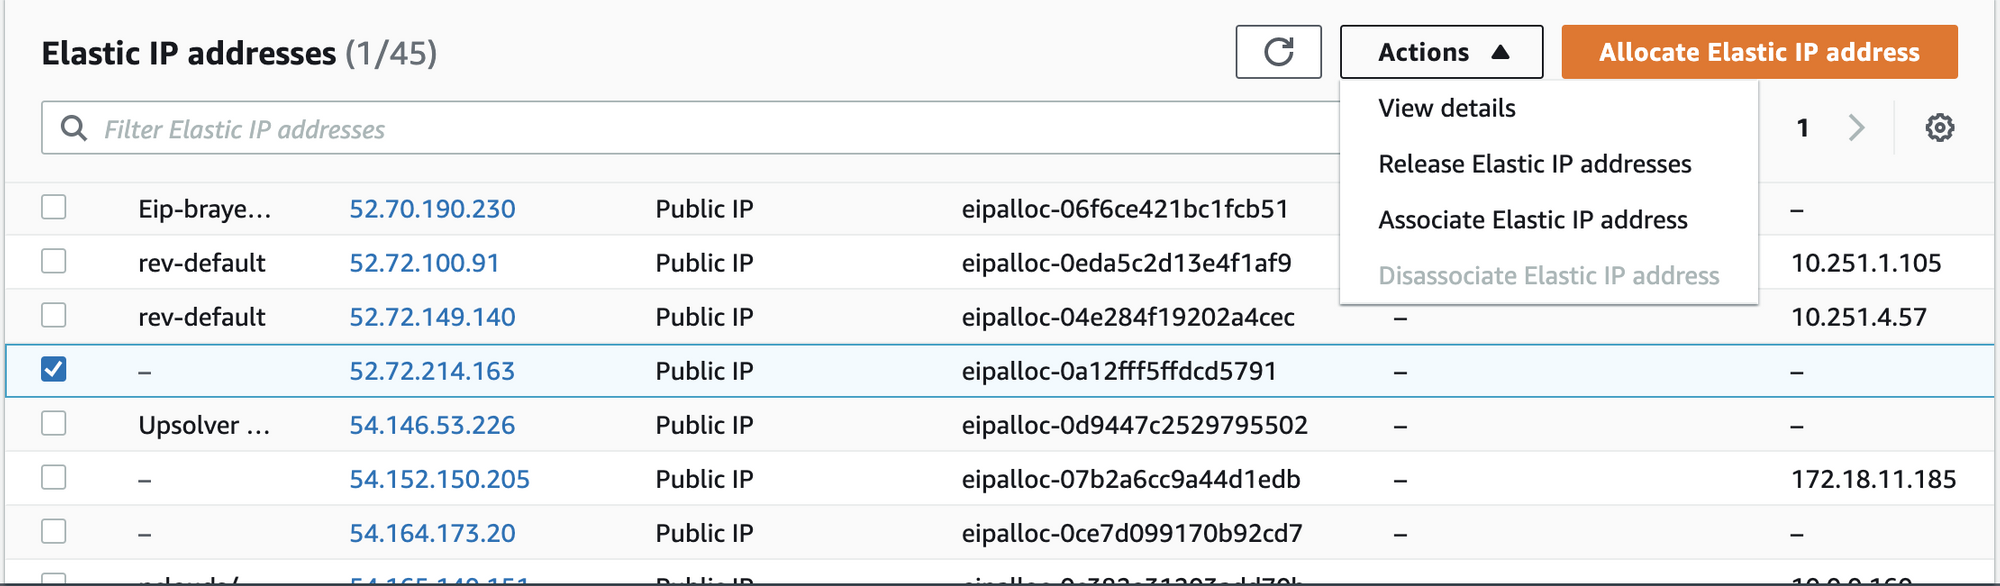Image resolution: width=2000 pixels, height=586 pixels.
Task: Refresh the Elastic IP addresses list
Action: (x=1278, y=52)
